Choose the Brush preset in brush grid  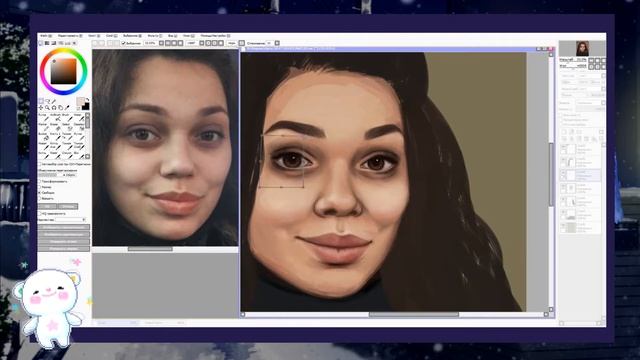coord(69,118)
